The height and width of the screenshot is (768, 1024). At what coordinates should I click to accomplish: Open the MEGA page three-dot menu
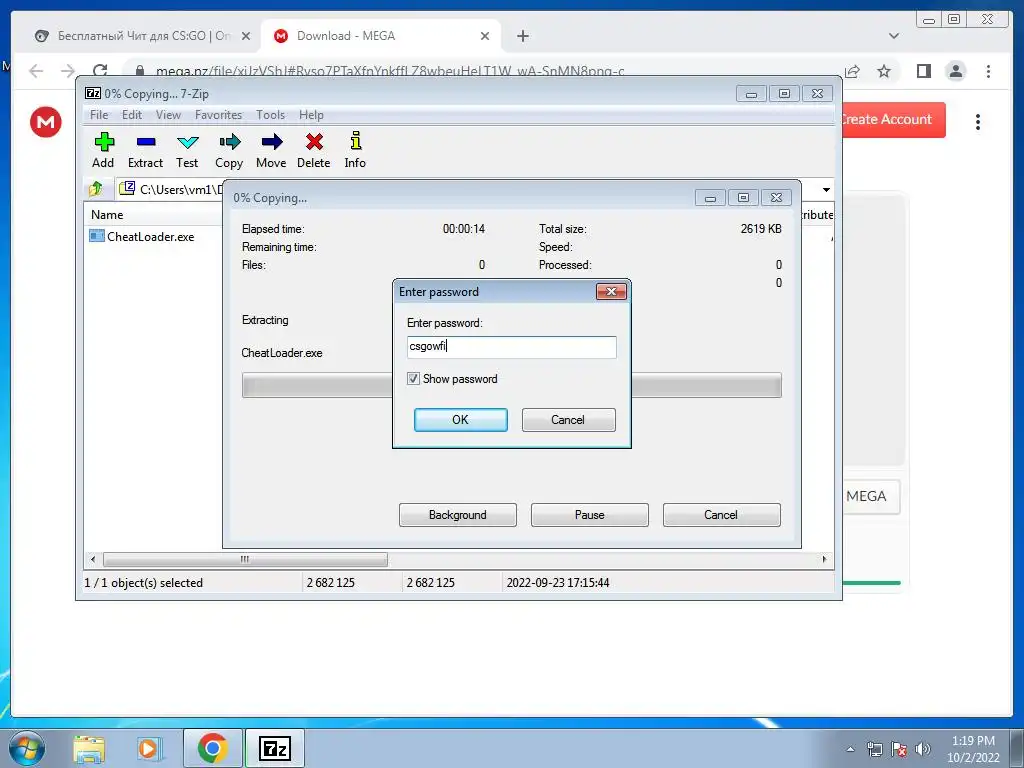(978, 122)
